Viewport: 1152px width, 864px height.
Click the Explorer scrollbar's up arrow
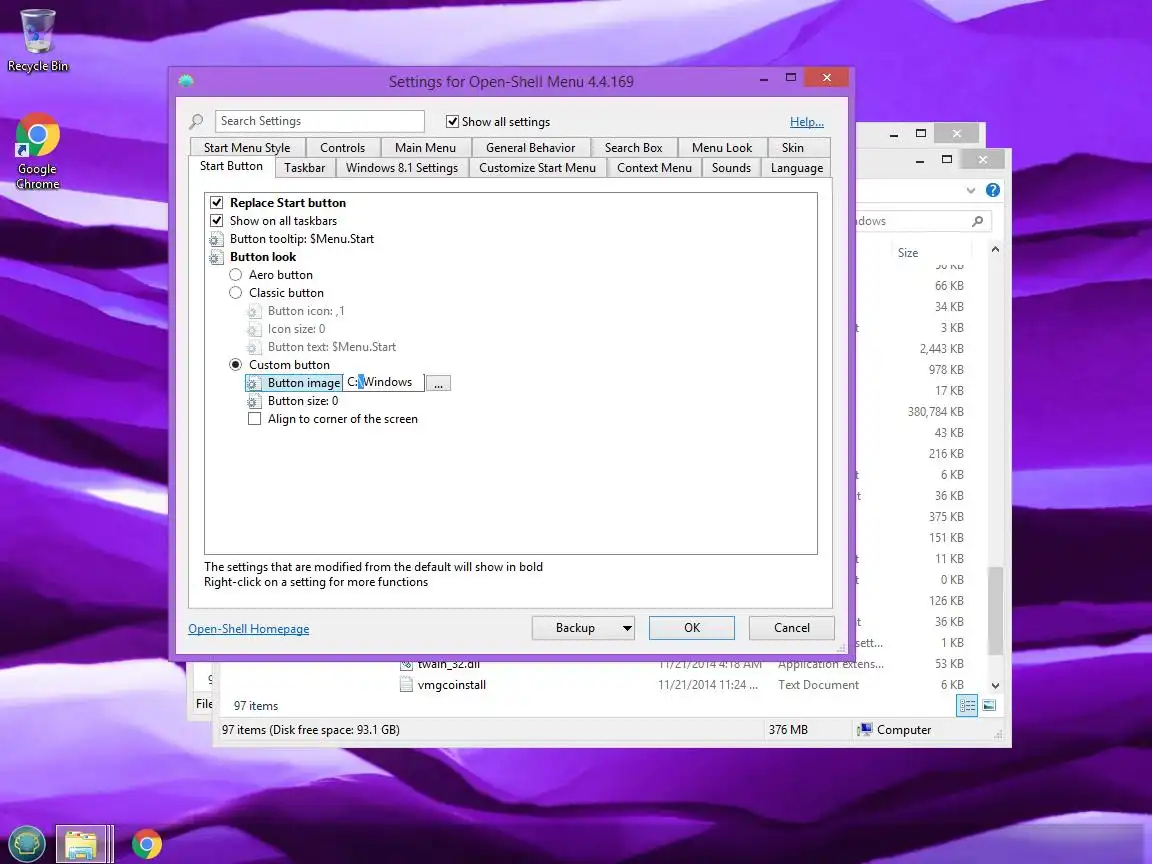coord(996,250)
